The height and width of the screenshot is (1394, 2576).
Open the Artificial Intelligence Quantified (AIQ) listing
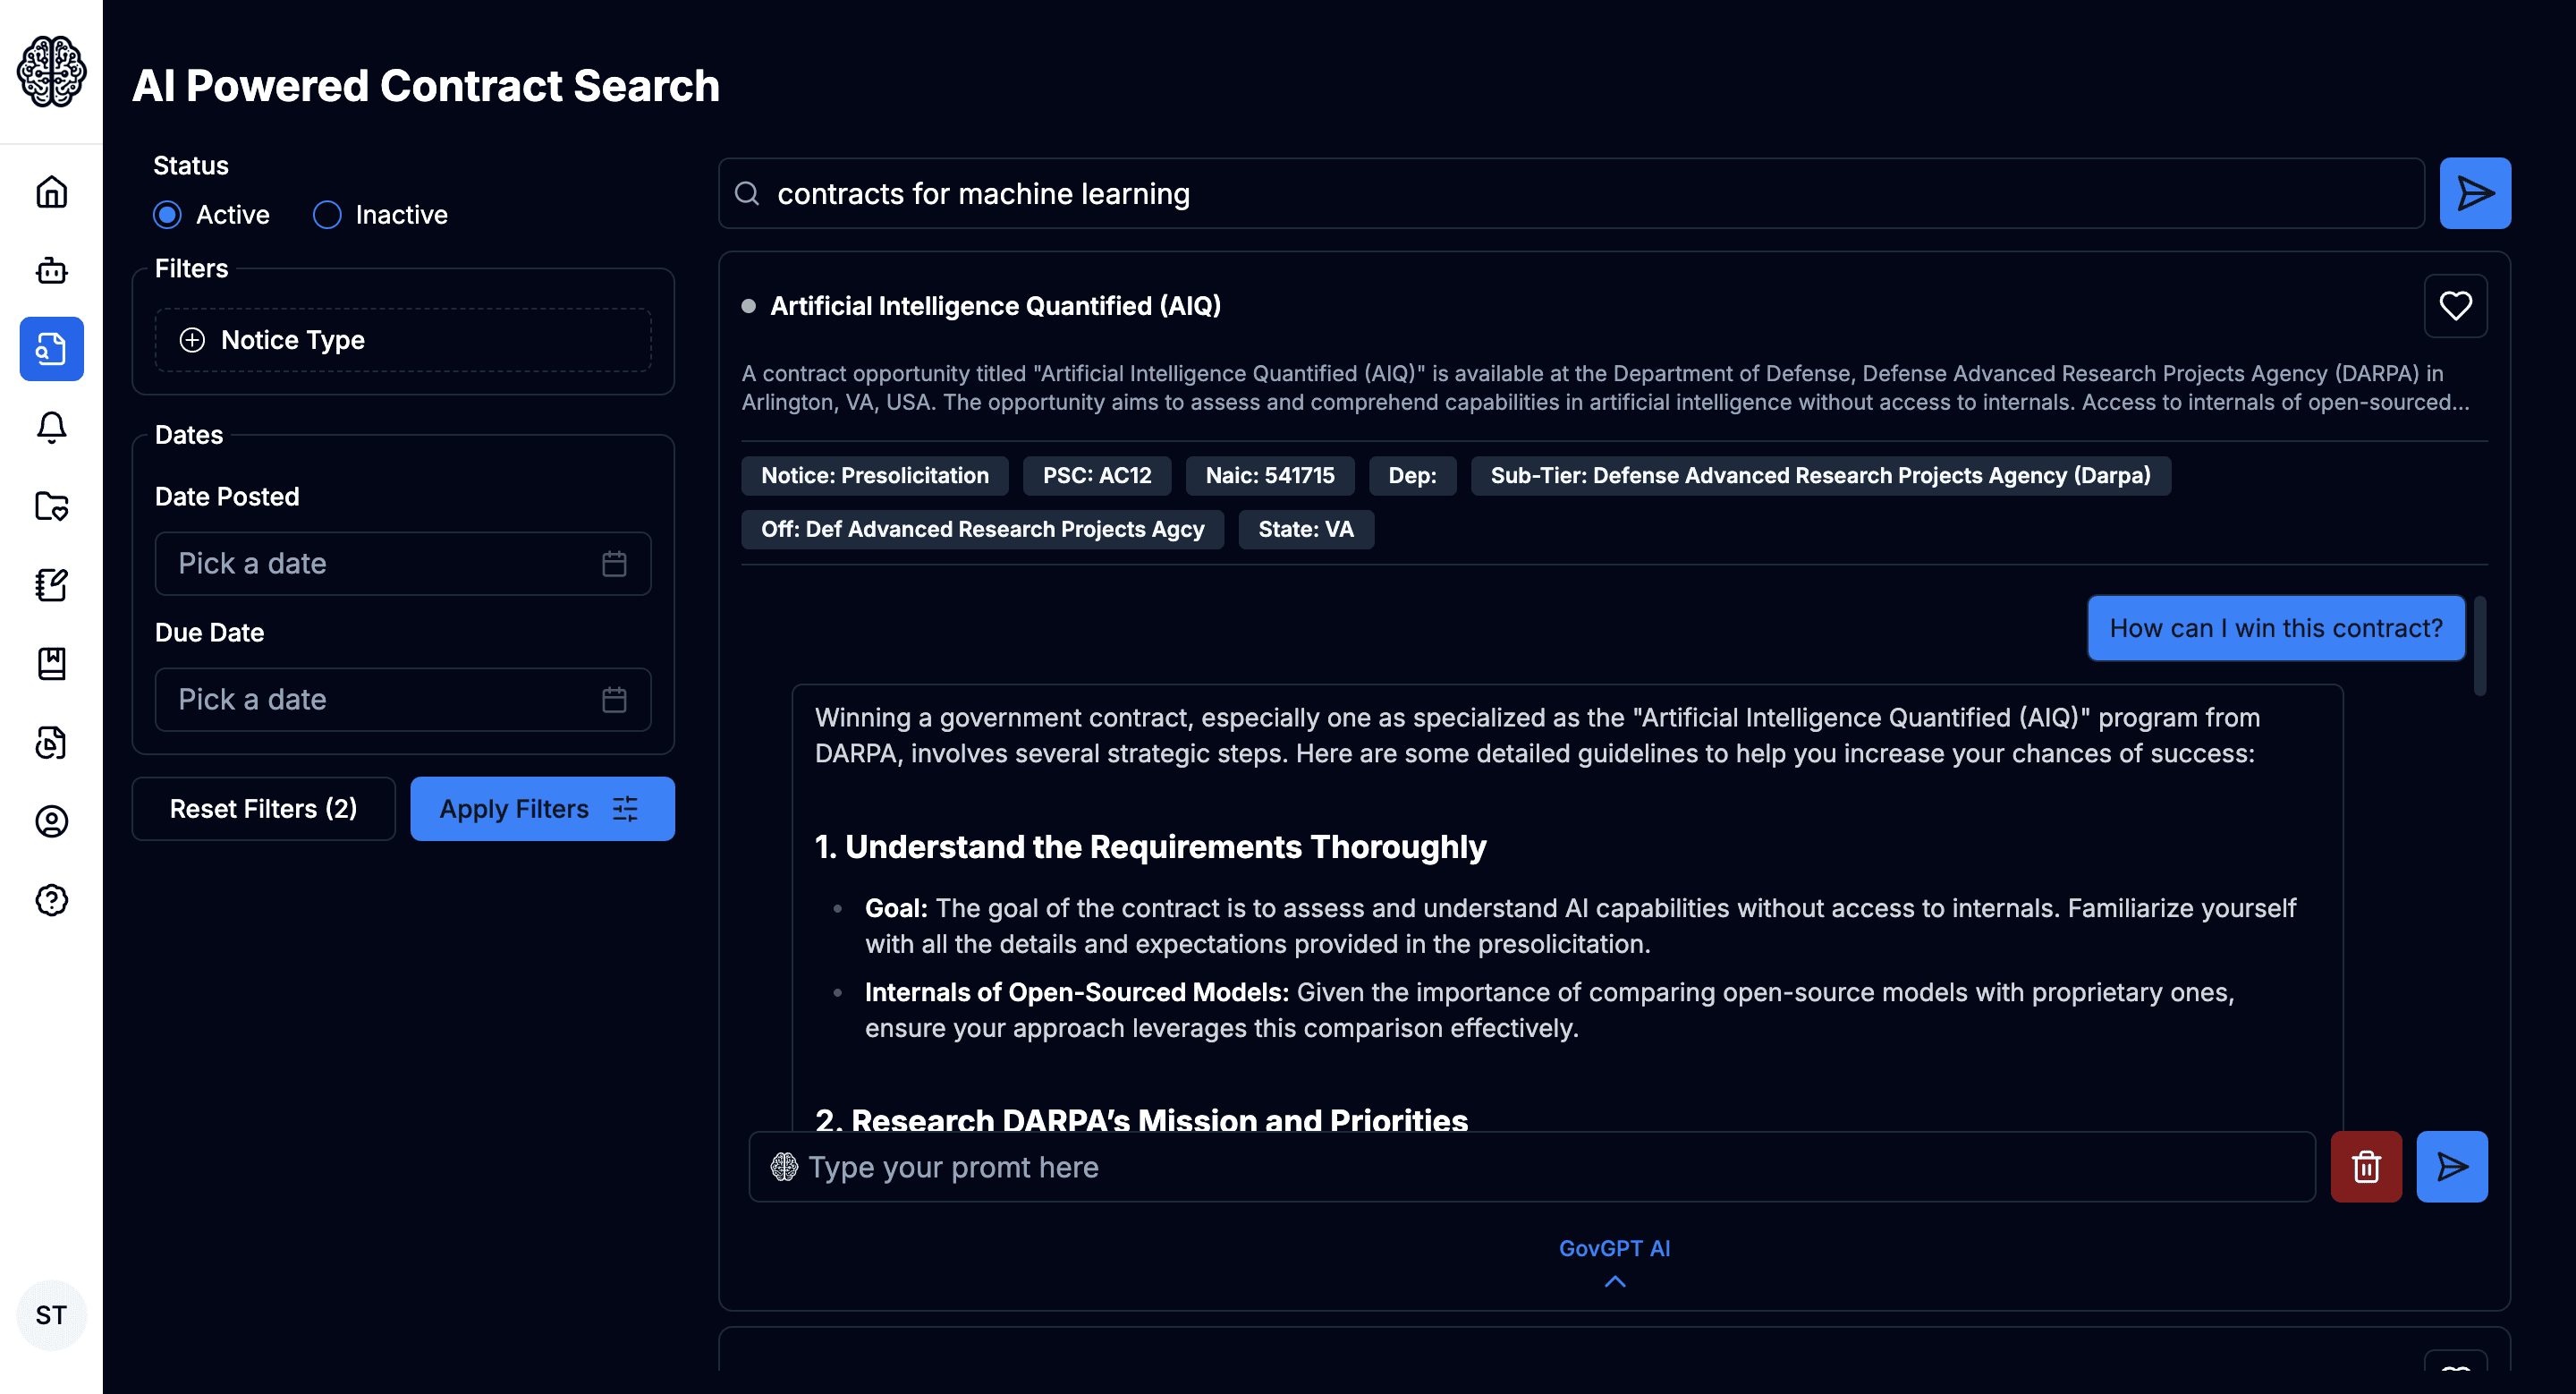point(995,305)
